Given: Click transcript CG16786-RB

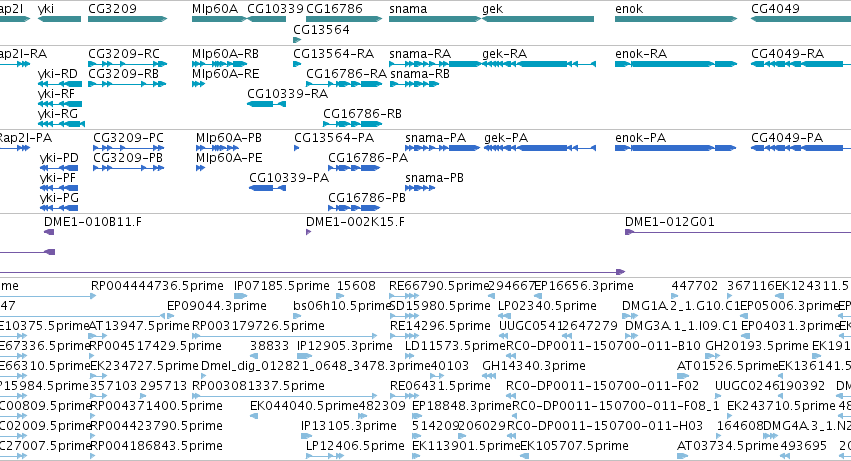Looking at the screenshot, I should click(x=363, y=114).
